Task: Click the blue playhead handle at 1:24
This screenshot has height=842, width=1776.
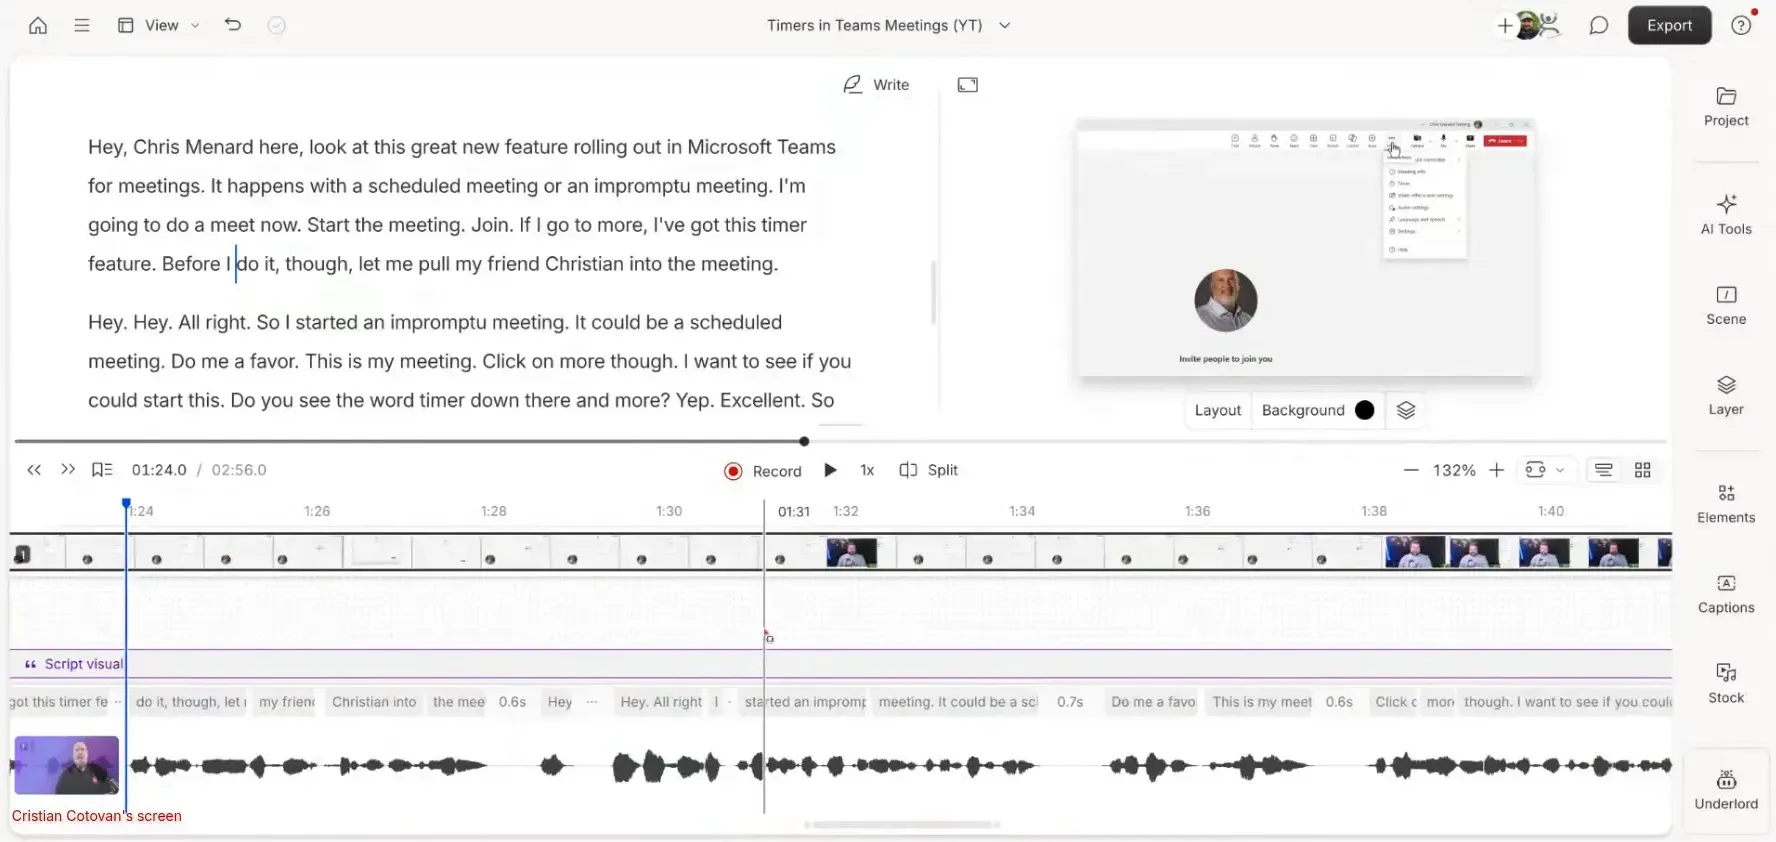Action: coord(126,503)
